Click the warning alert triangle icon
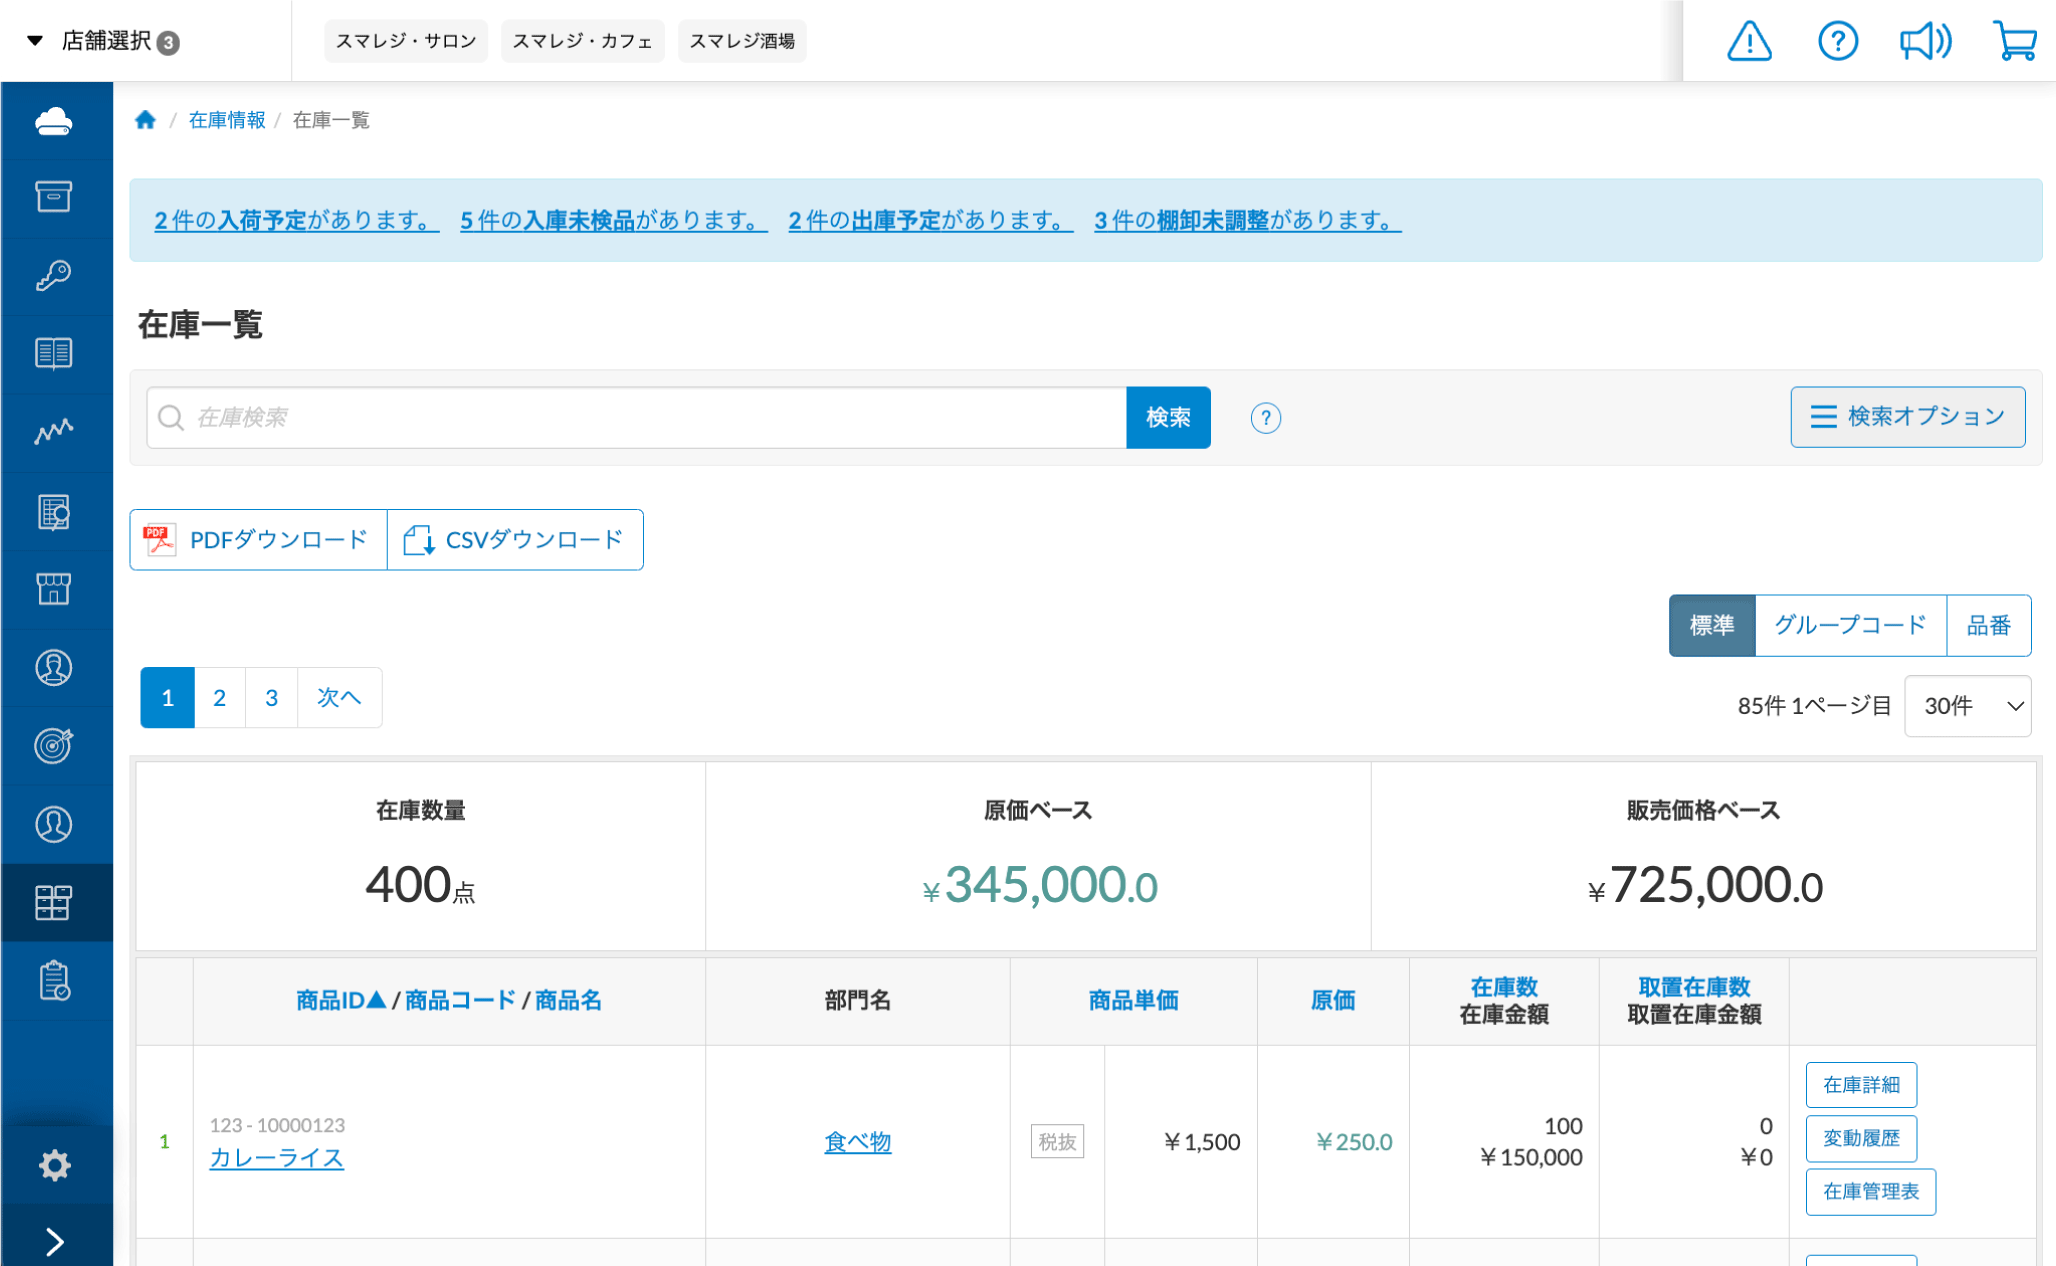The image size is (2056, 1266). click(1749, 42)
